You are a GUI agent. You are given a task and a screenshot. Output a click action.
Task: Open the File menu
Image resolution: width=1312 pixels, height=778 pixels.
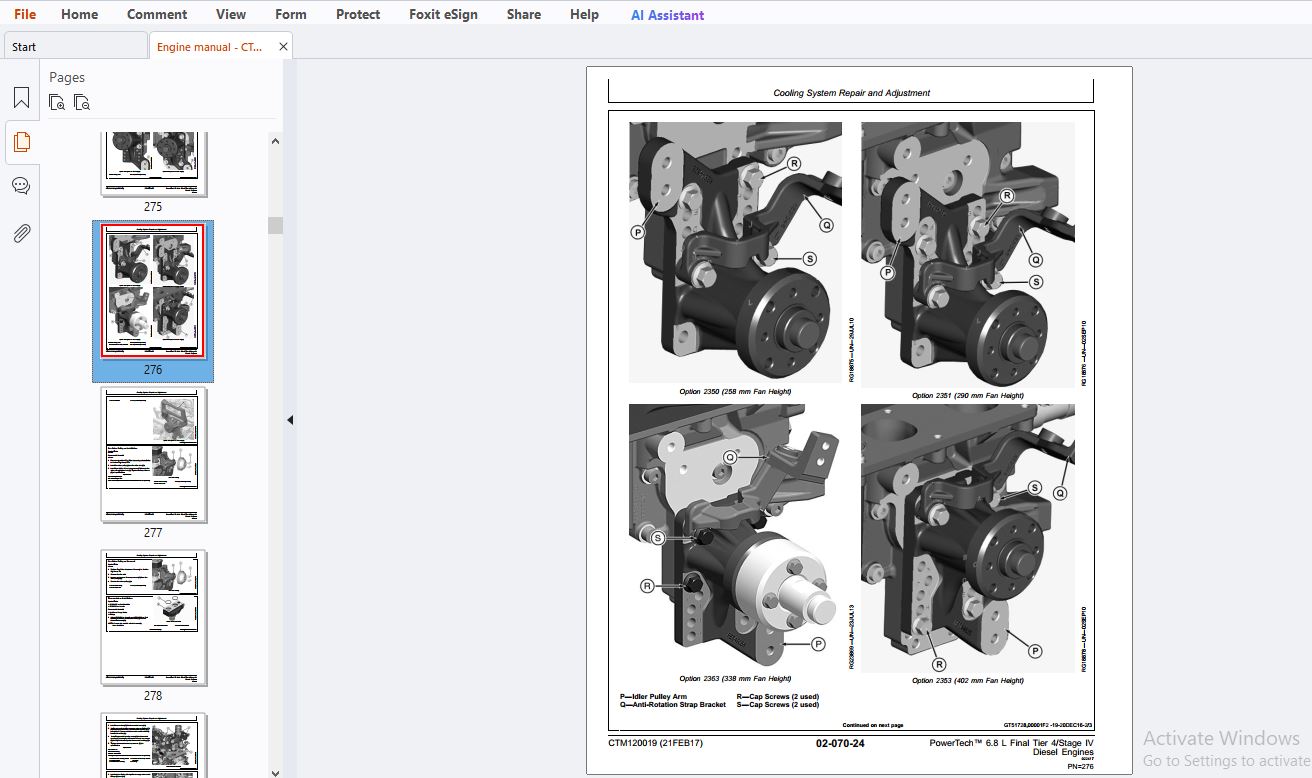(x=25, y=14)
